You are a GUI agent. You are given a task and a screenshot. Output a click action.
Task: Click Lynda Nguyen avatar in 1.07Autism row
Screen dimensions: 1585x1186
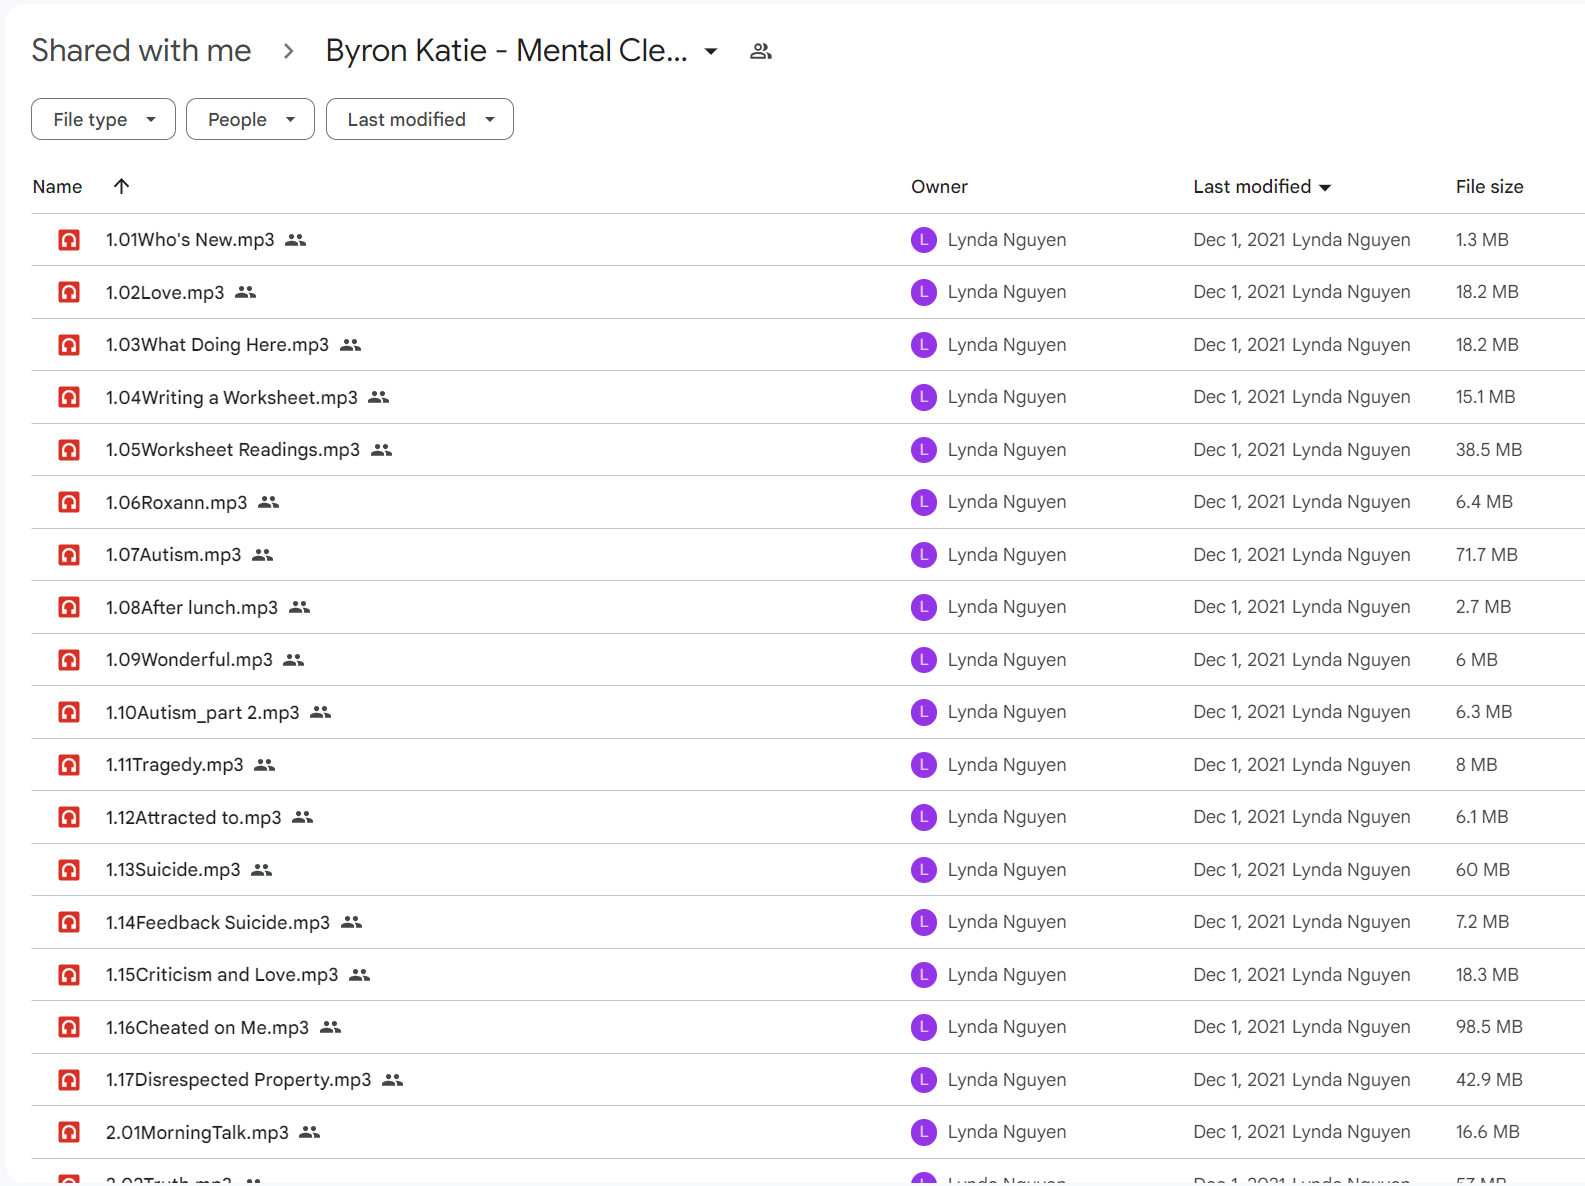pyautogui.click(x=924, y=555)
